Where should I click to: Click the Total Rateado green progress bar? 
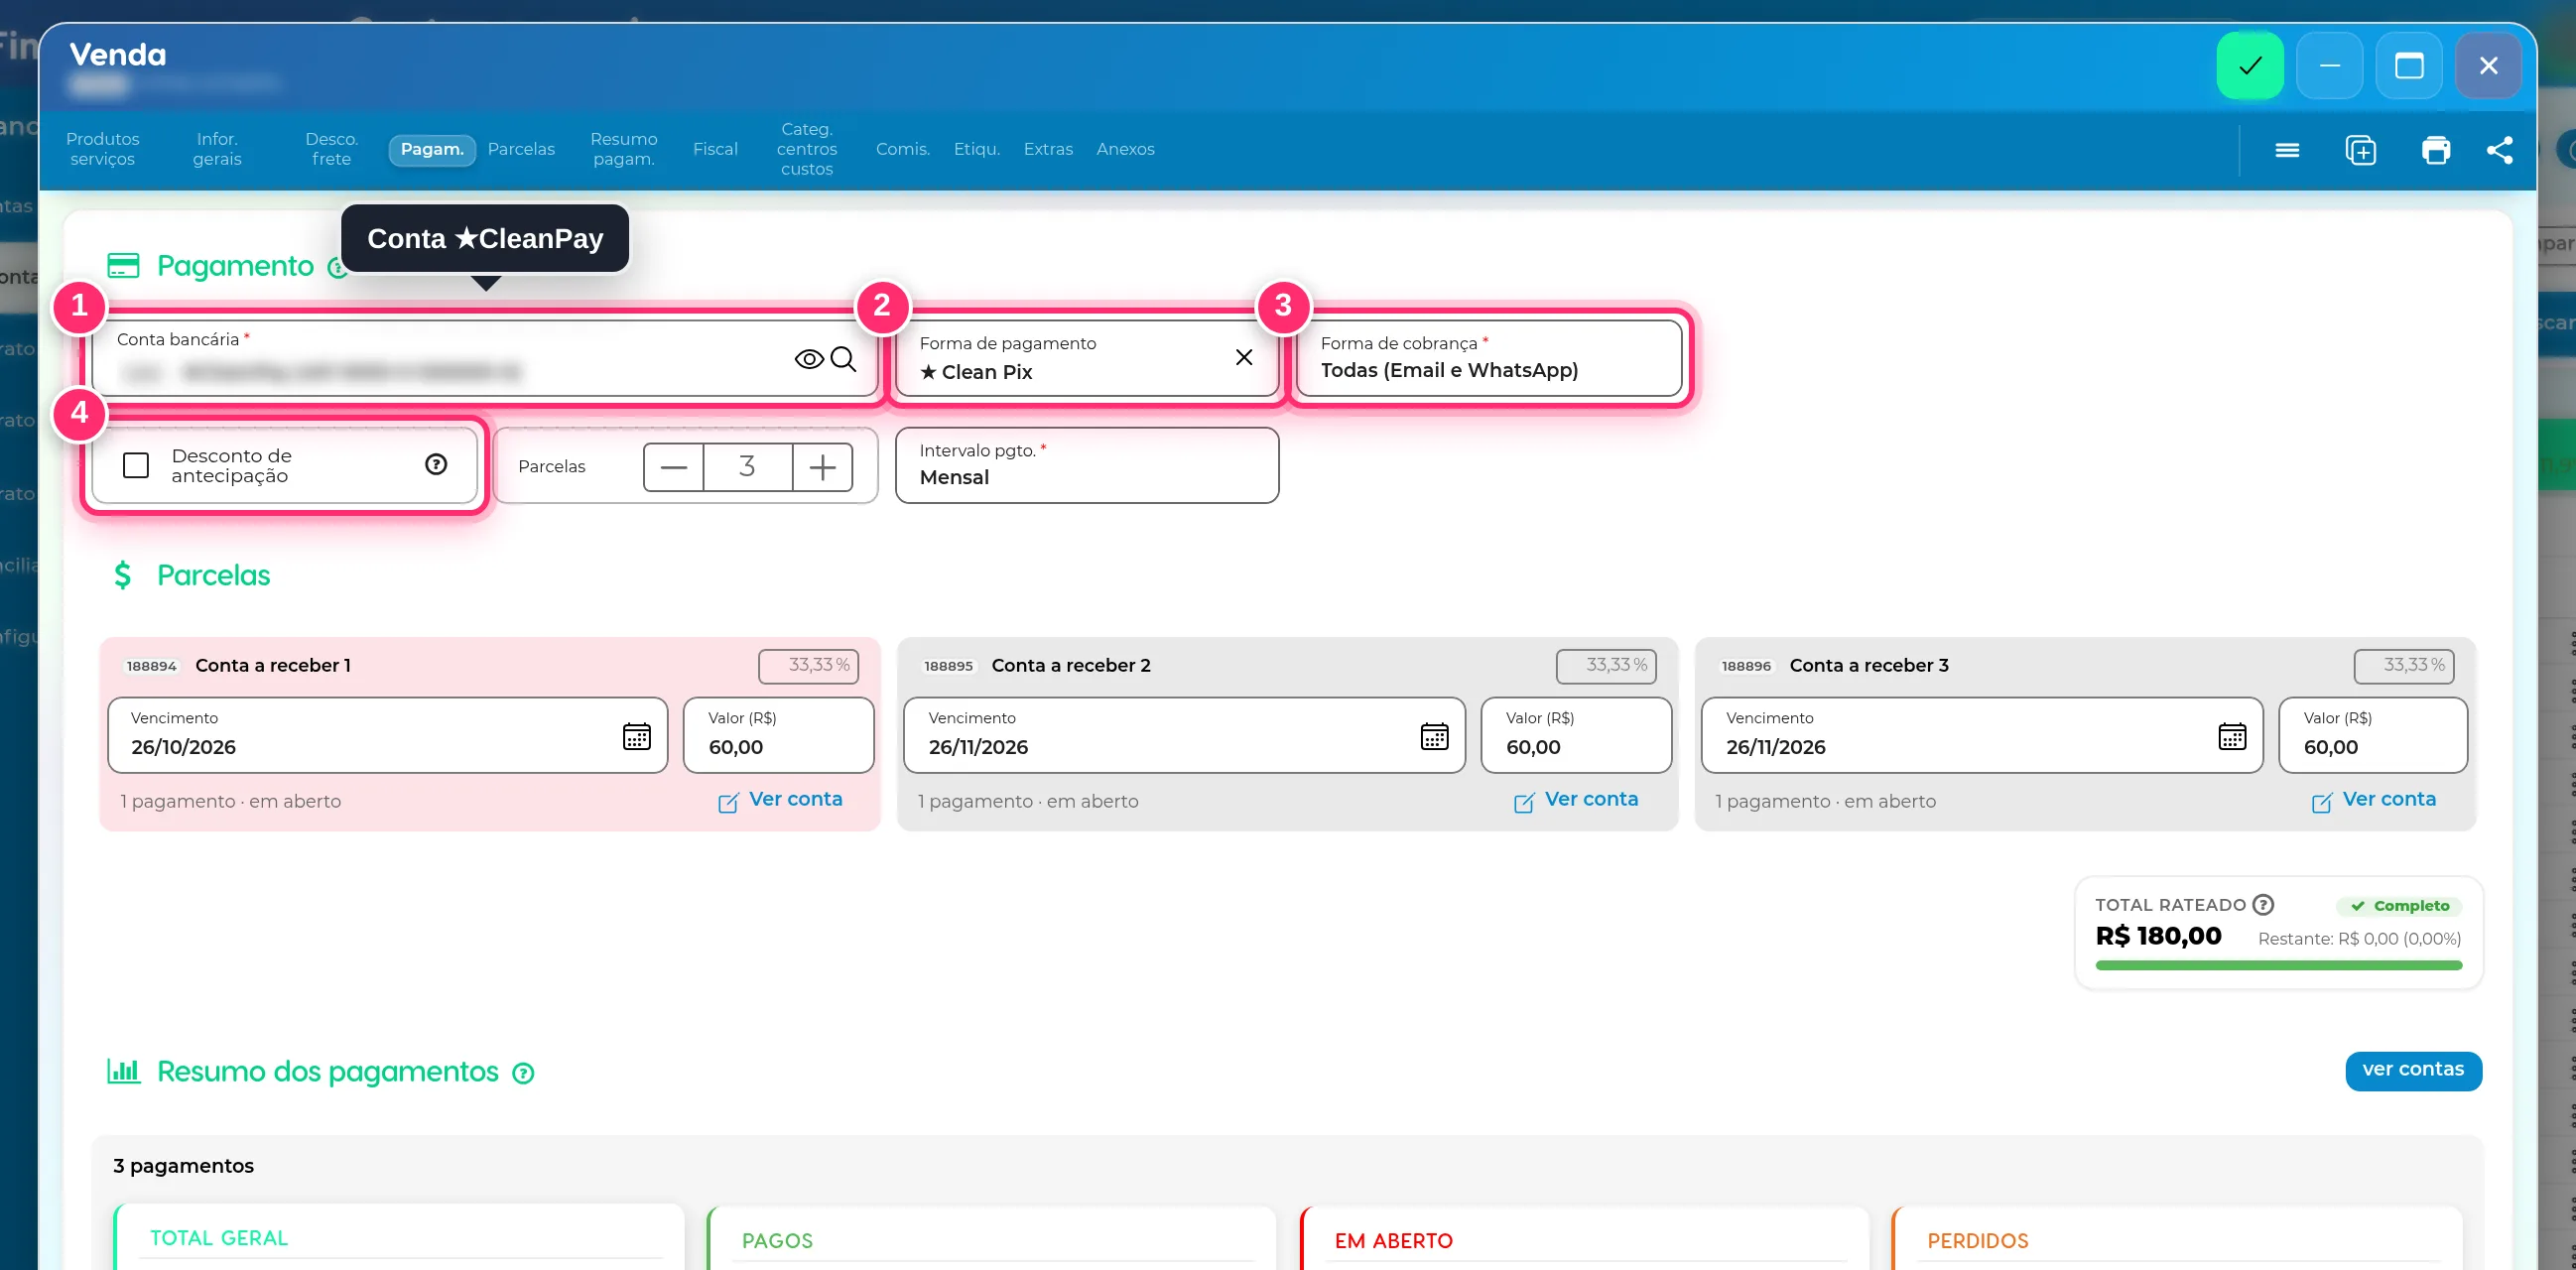coord(2278,966)
